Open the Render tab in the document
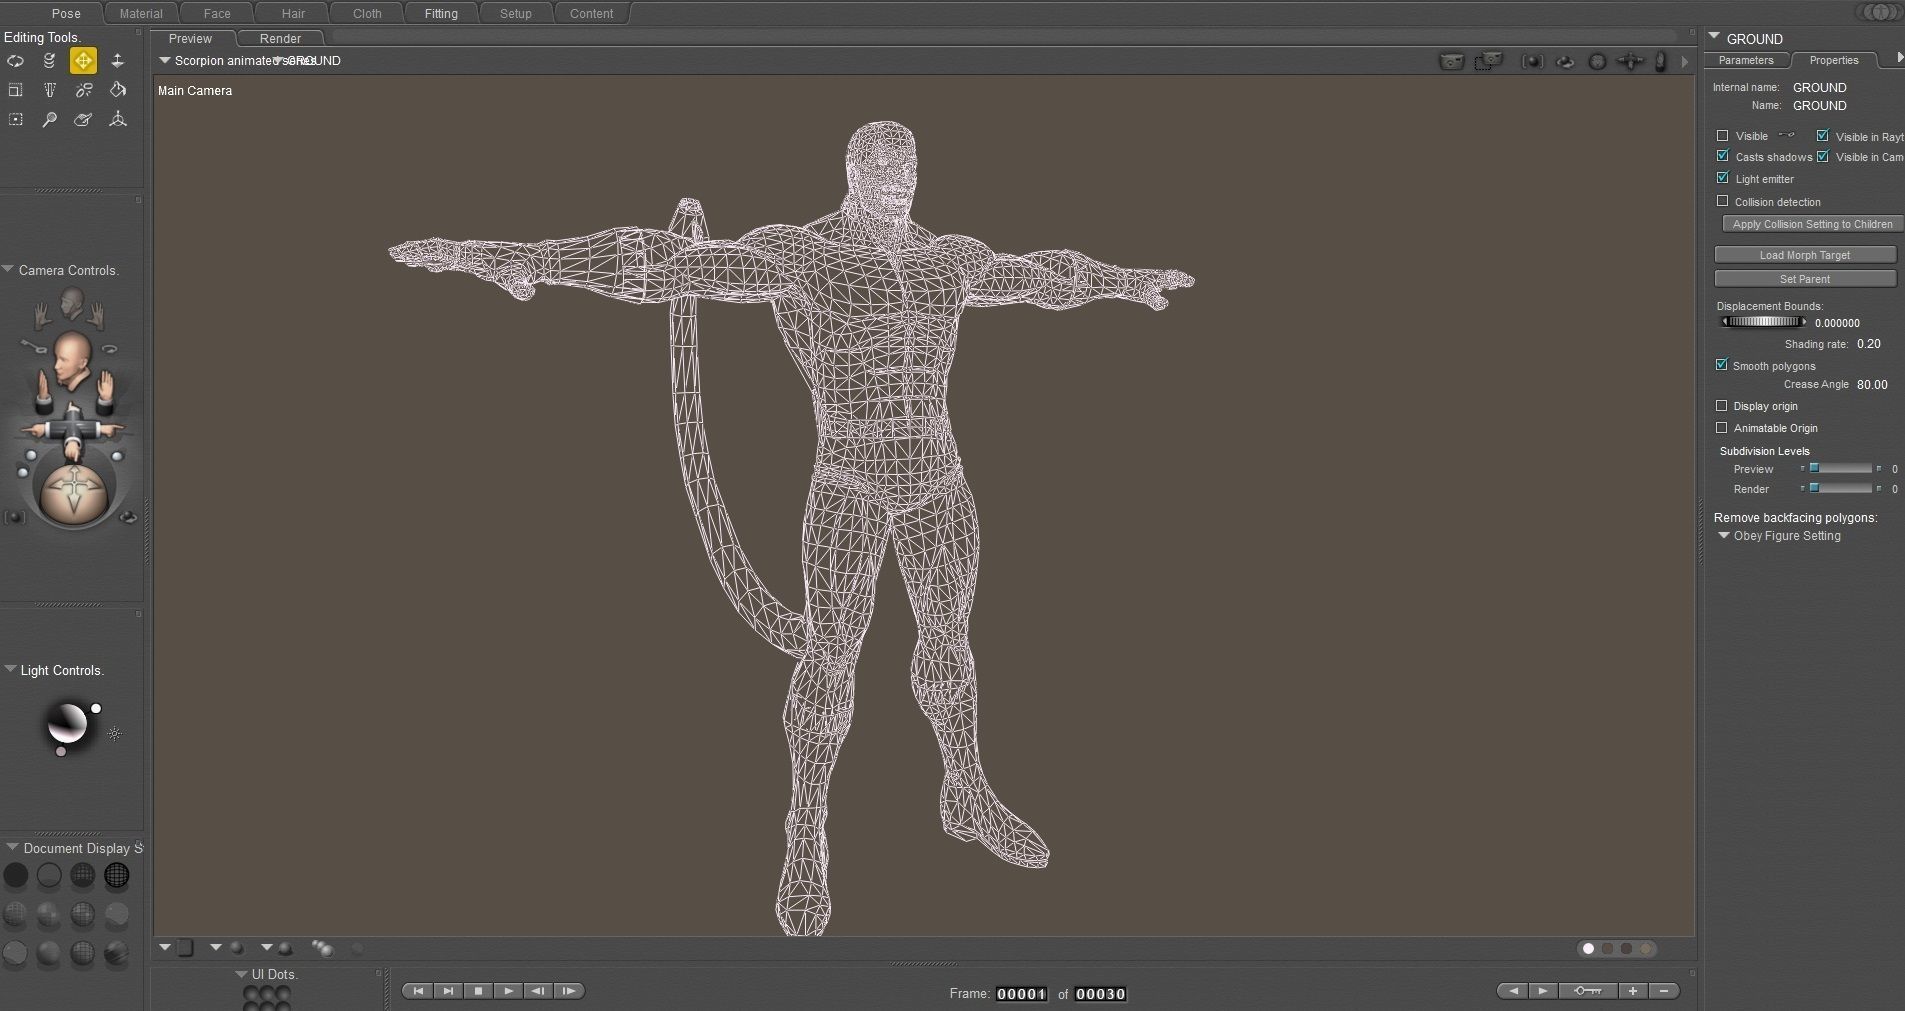Screen dimensions: 1905x1011 point(280,39)
